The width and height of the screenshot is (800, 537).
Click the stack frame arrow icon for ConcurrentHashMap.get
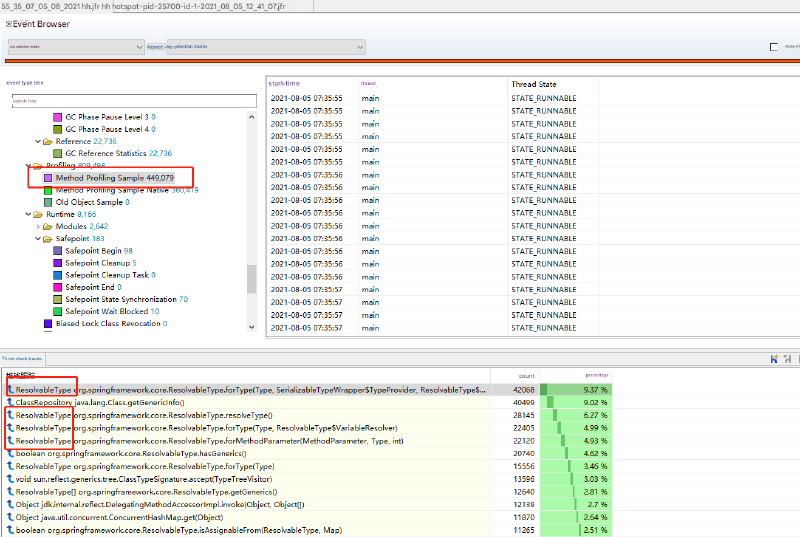point(10,518)
